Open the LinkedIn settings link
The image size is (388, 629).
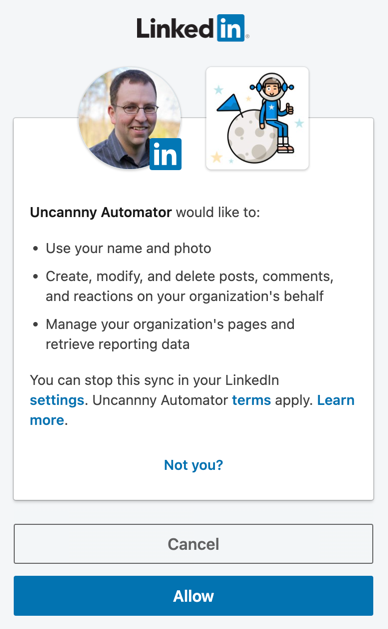(57, 400)
